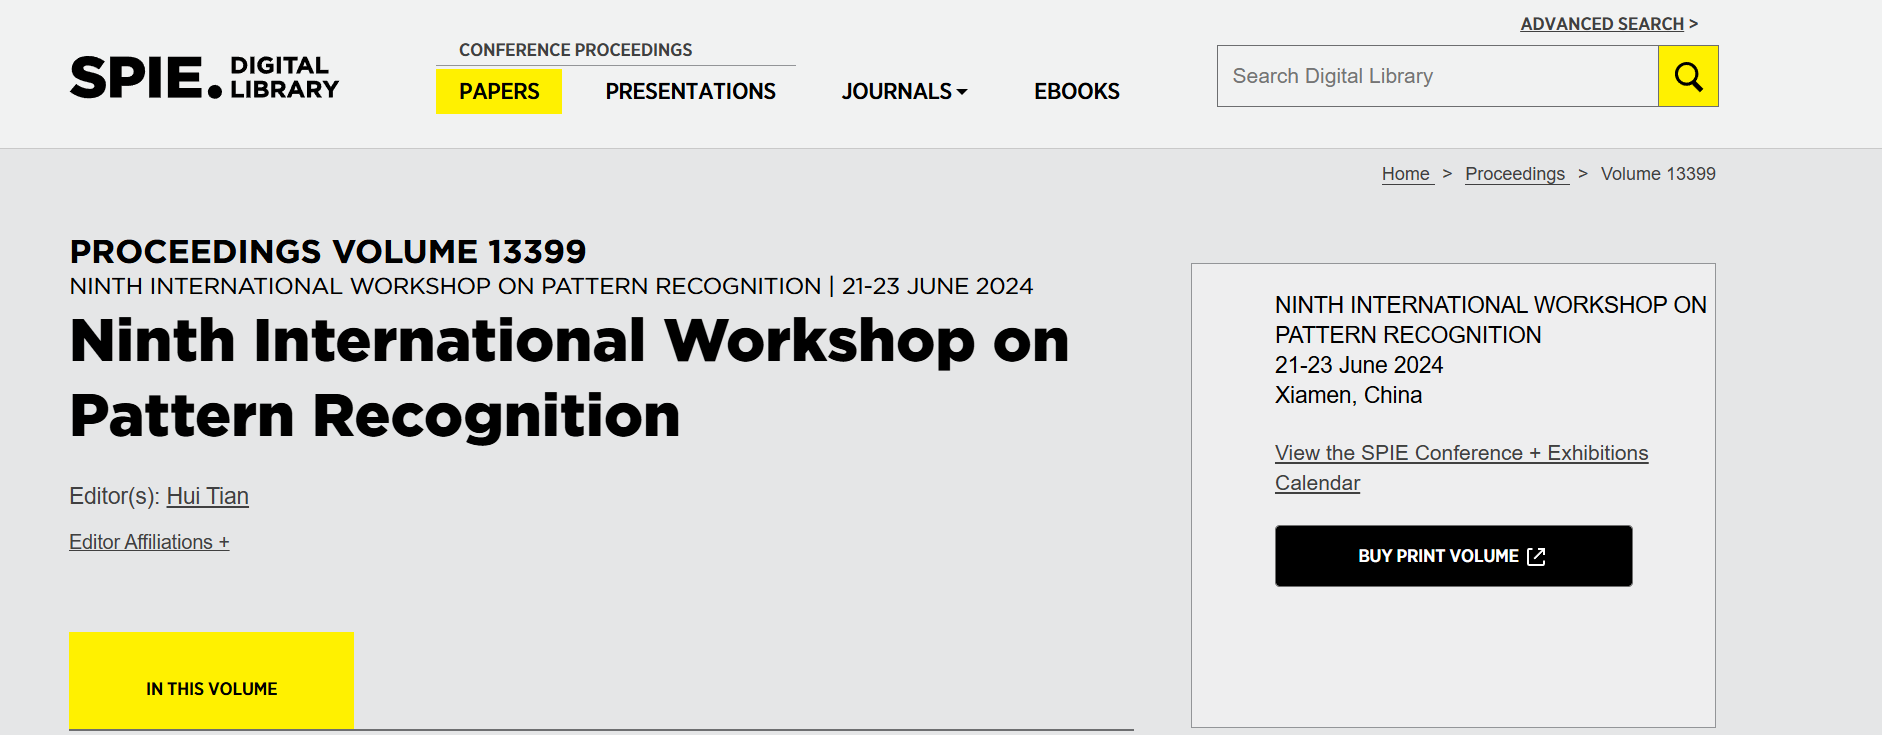The image size is (1882, 735).
Task: View the SPIE Conference + Exhibitions Calendar
Action: pyautogui.click(x=1460, y=454)
